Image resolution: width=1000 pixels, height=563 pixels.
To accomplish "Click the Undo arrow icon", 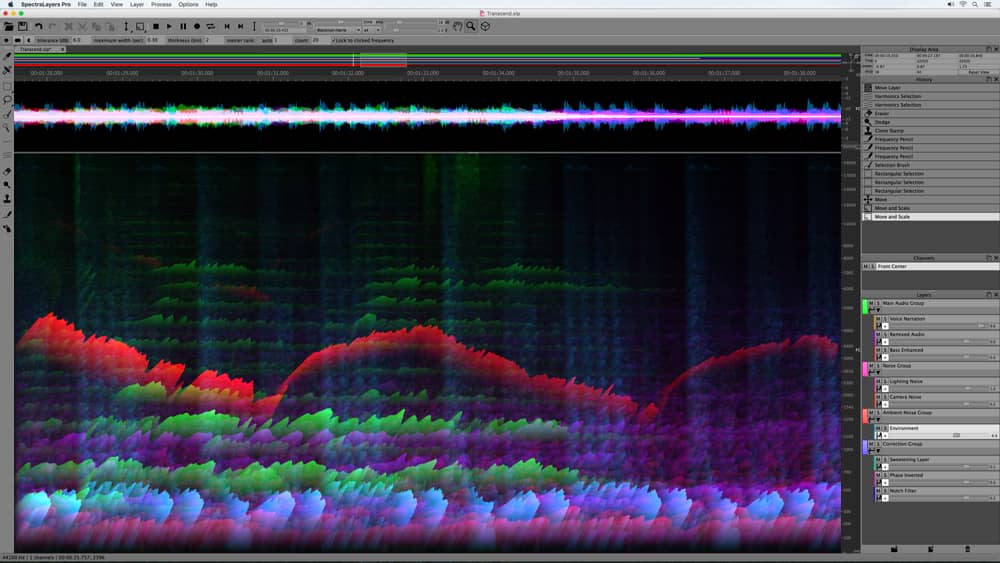I will tap(38, 26).
